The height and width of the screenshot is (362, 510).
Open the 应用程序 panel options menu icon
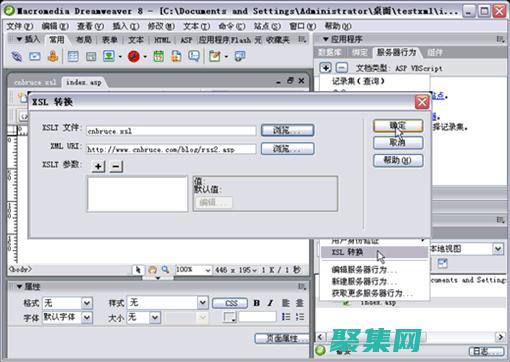500,39
